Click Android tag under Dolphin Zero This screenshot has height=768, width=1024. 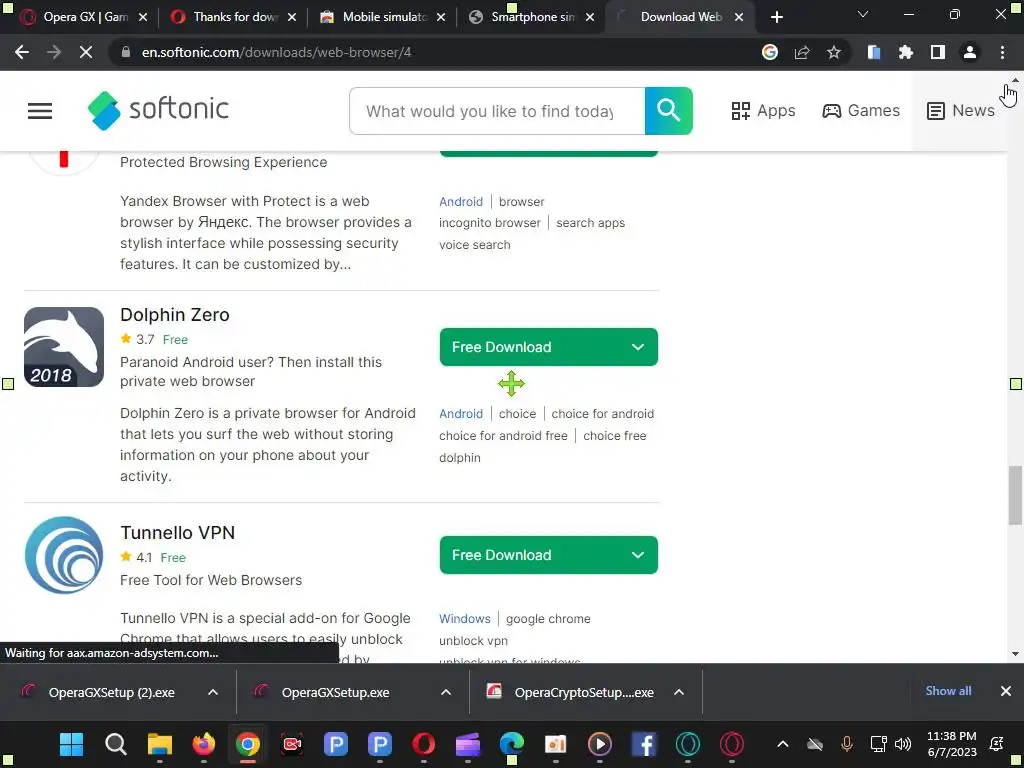(461, 414)
